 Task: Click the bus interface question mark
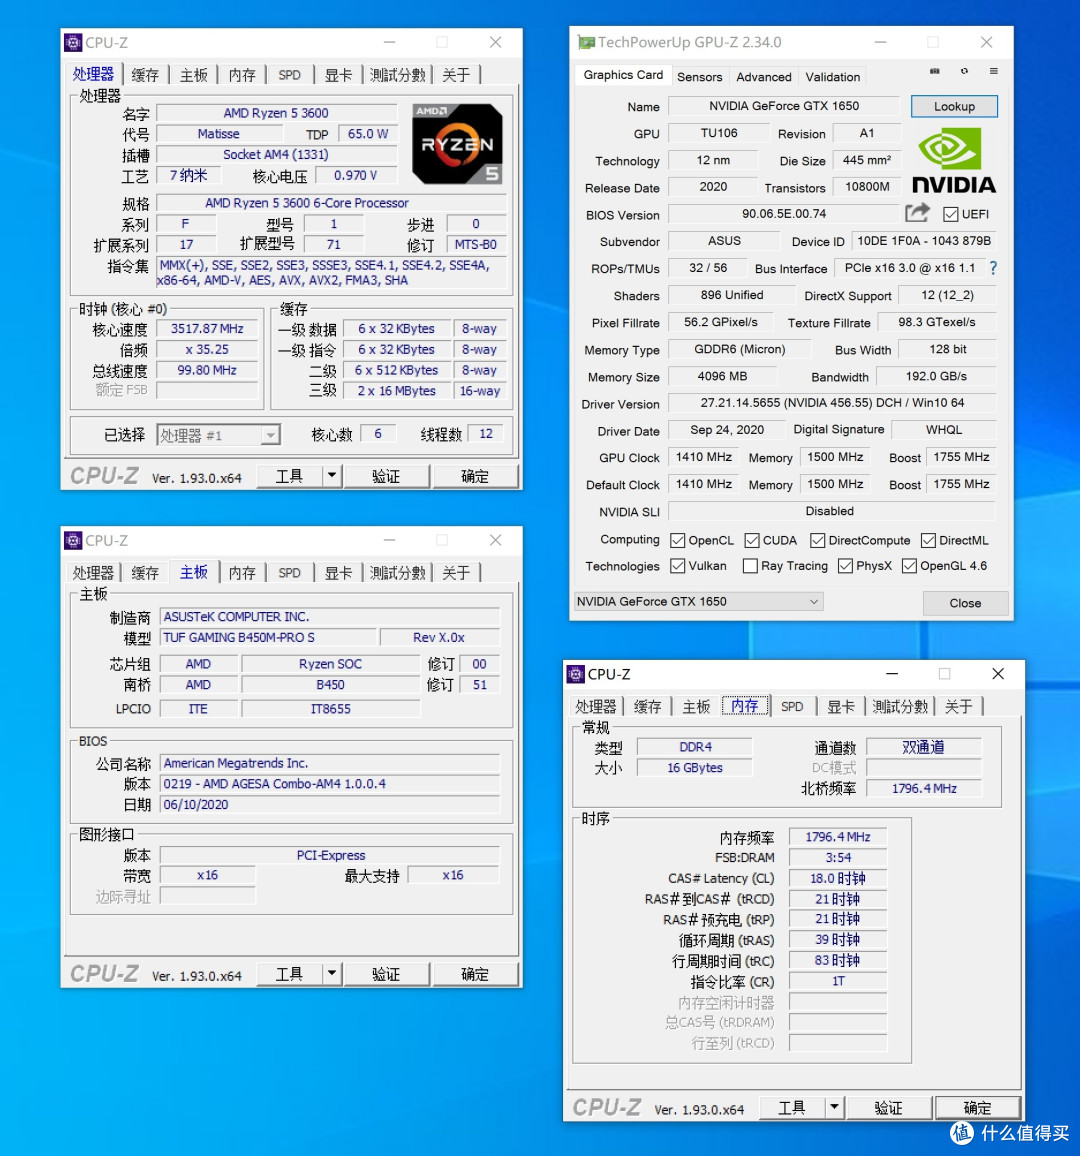tap(994, 268)
